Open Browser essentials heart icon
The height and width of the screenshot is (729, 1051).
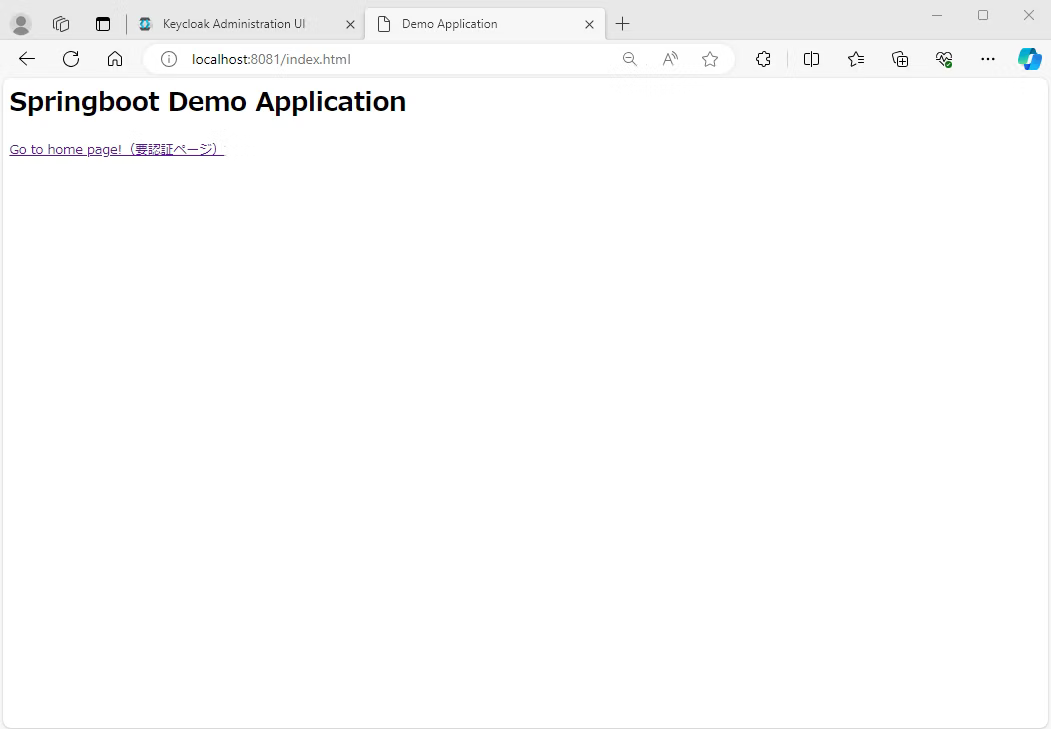(944, 59)
